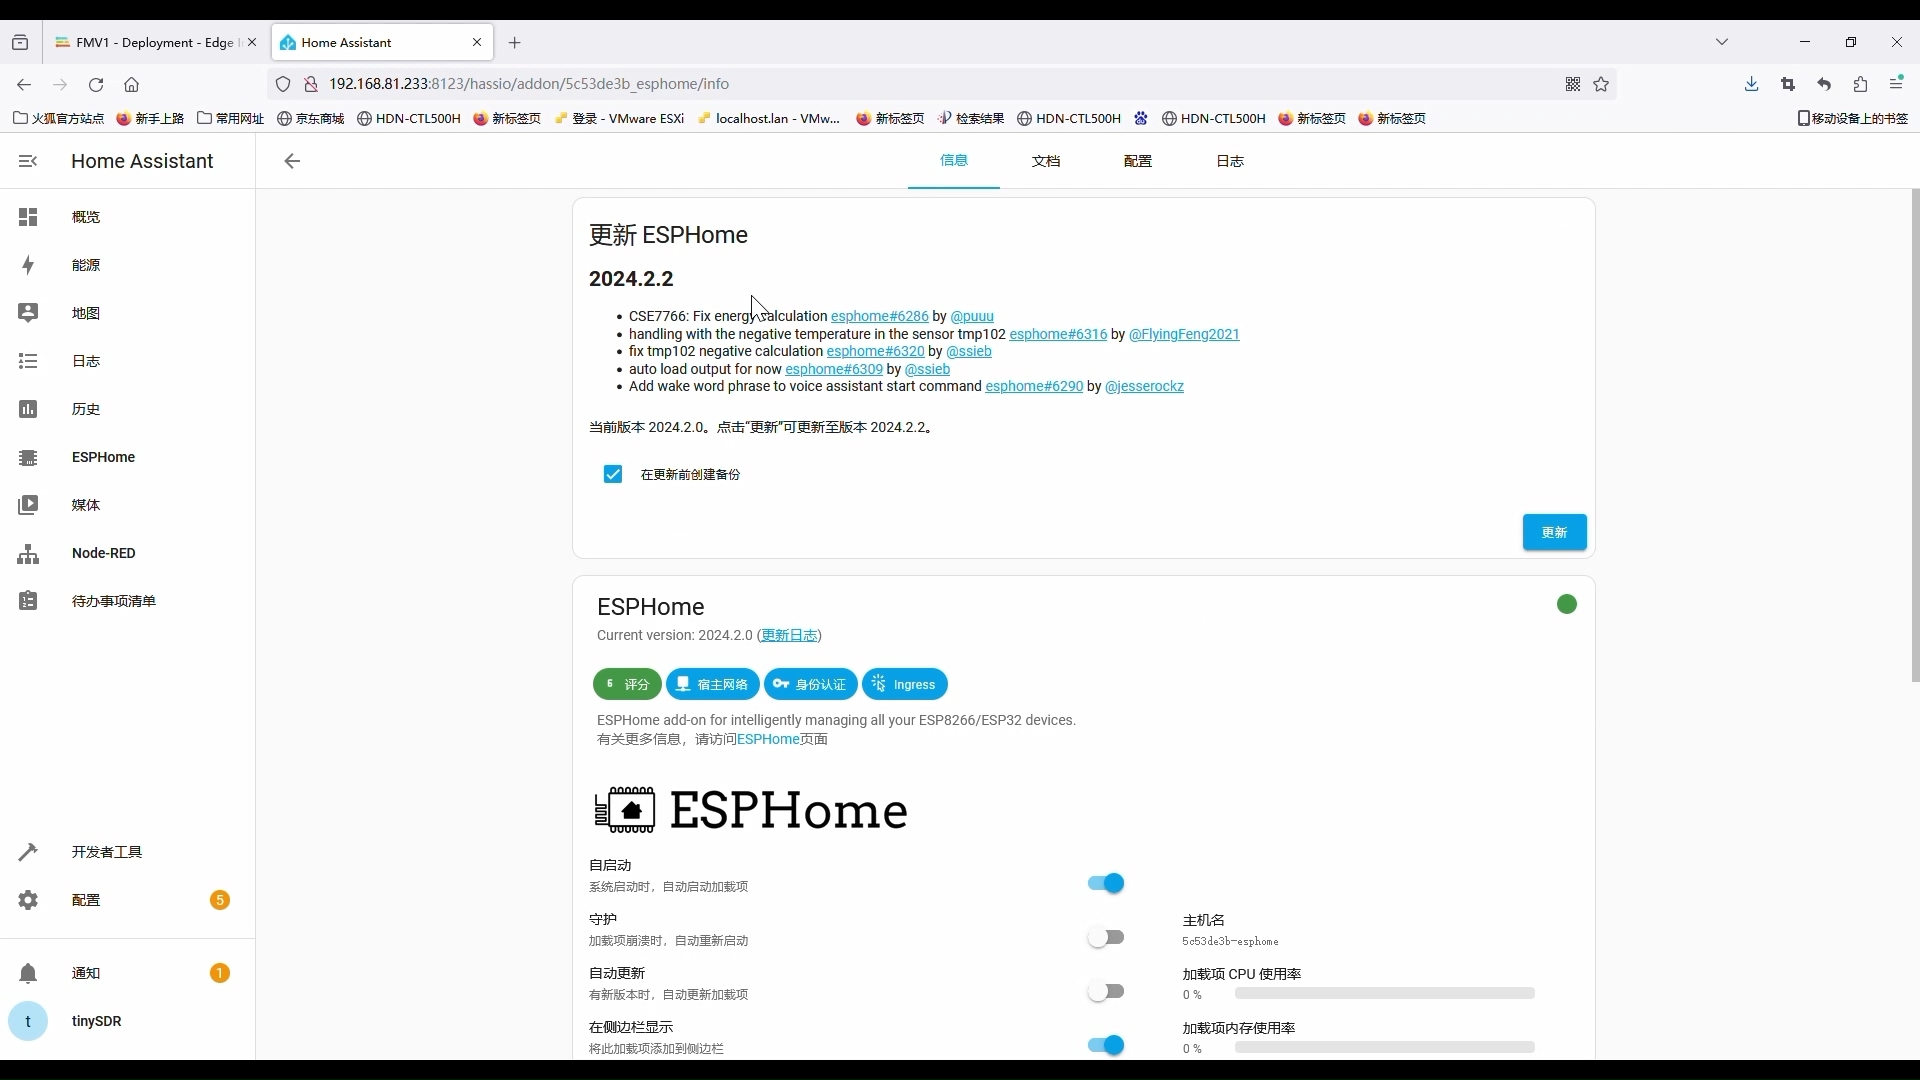Enable the 自动更新 auto update toggle
The width and height of the screenshot is (1920, 1080).
pos(1106,991)
